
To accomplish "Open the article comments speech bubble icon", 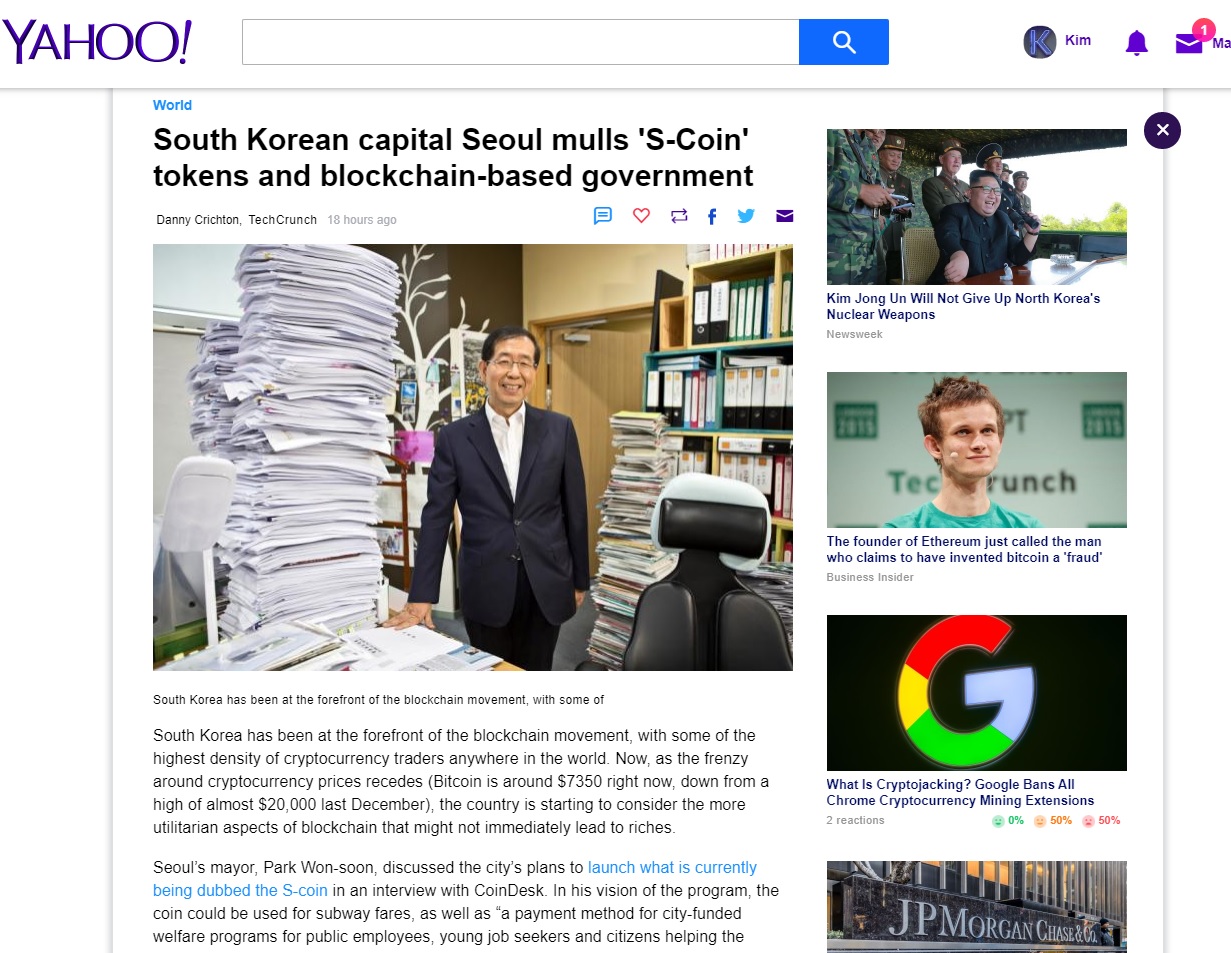I will click(x=603, y=216).
